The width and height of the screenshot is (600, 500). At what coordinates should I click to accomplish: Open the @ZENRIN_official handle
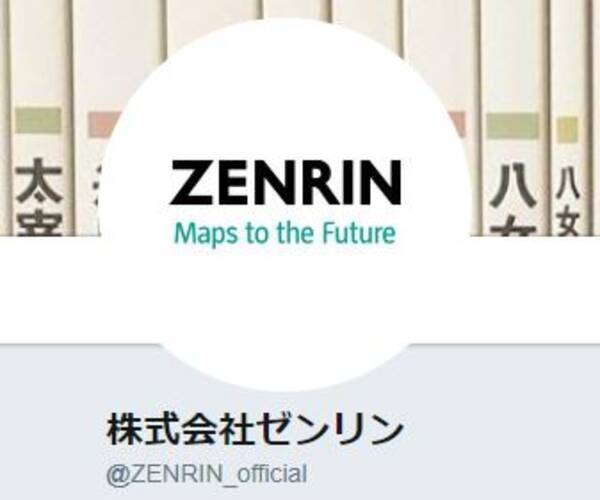coord(207,474)
